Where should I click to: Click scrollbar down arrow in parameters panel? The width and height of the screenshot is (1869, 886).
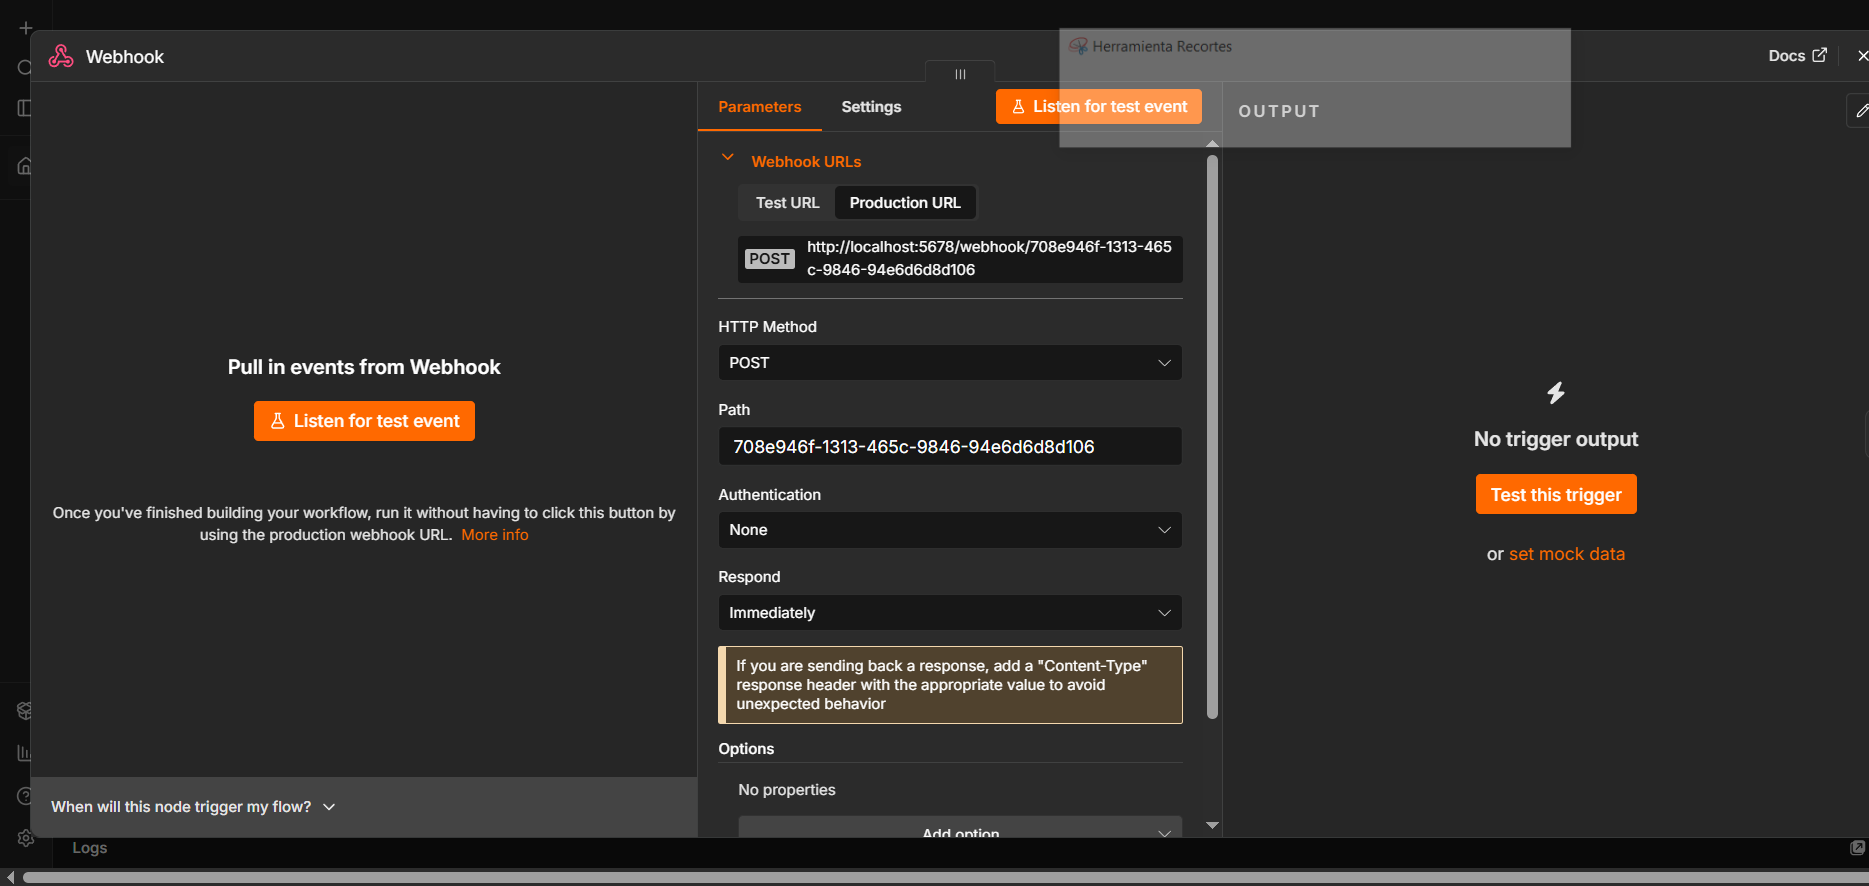1212,826
